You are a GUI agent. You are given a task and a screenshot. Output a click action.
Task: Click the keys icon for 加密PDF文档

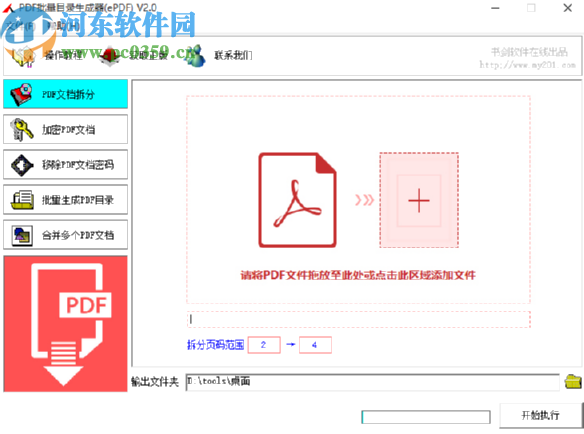pyautogui.click(x=22, y=129)
